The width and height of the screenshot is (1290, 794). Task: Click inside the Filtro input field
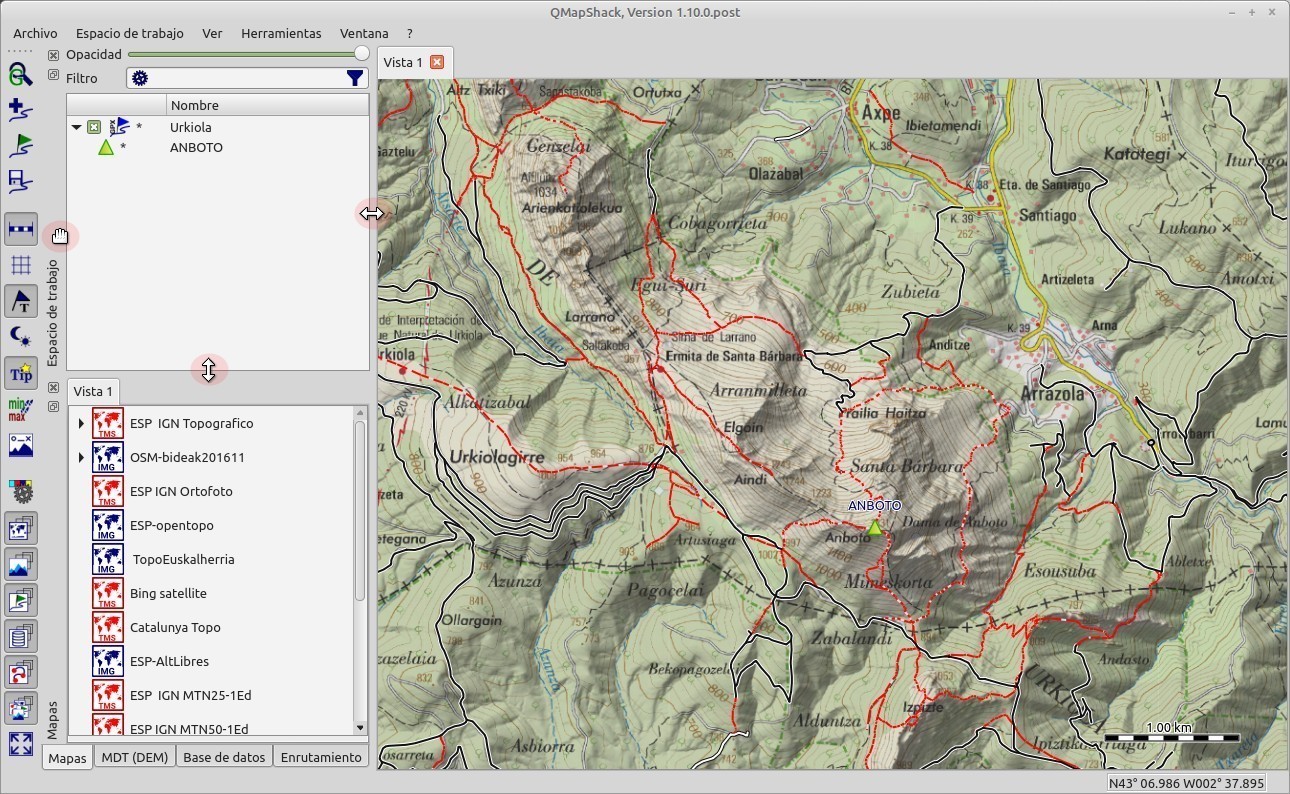pyautogui.click(x=246, y=78)
